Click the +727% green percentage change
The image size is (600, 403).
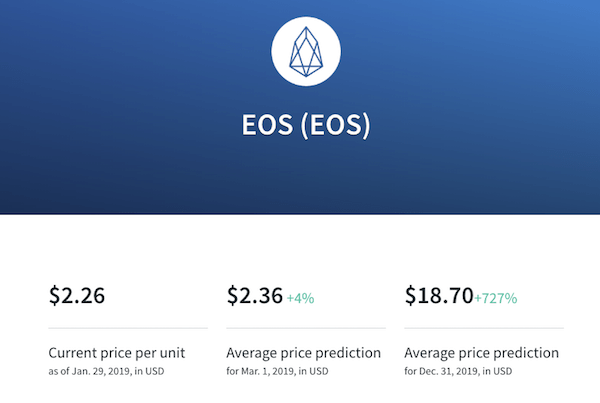click(496, 298)
